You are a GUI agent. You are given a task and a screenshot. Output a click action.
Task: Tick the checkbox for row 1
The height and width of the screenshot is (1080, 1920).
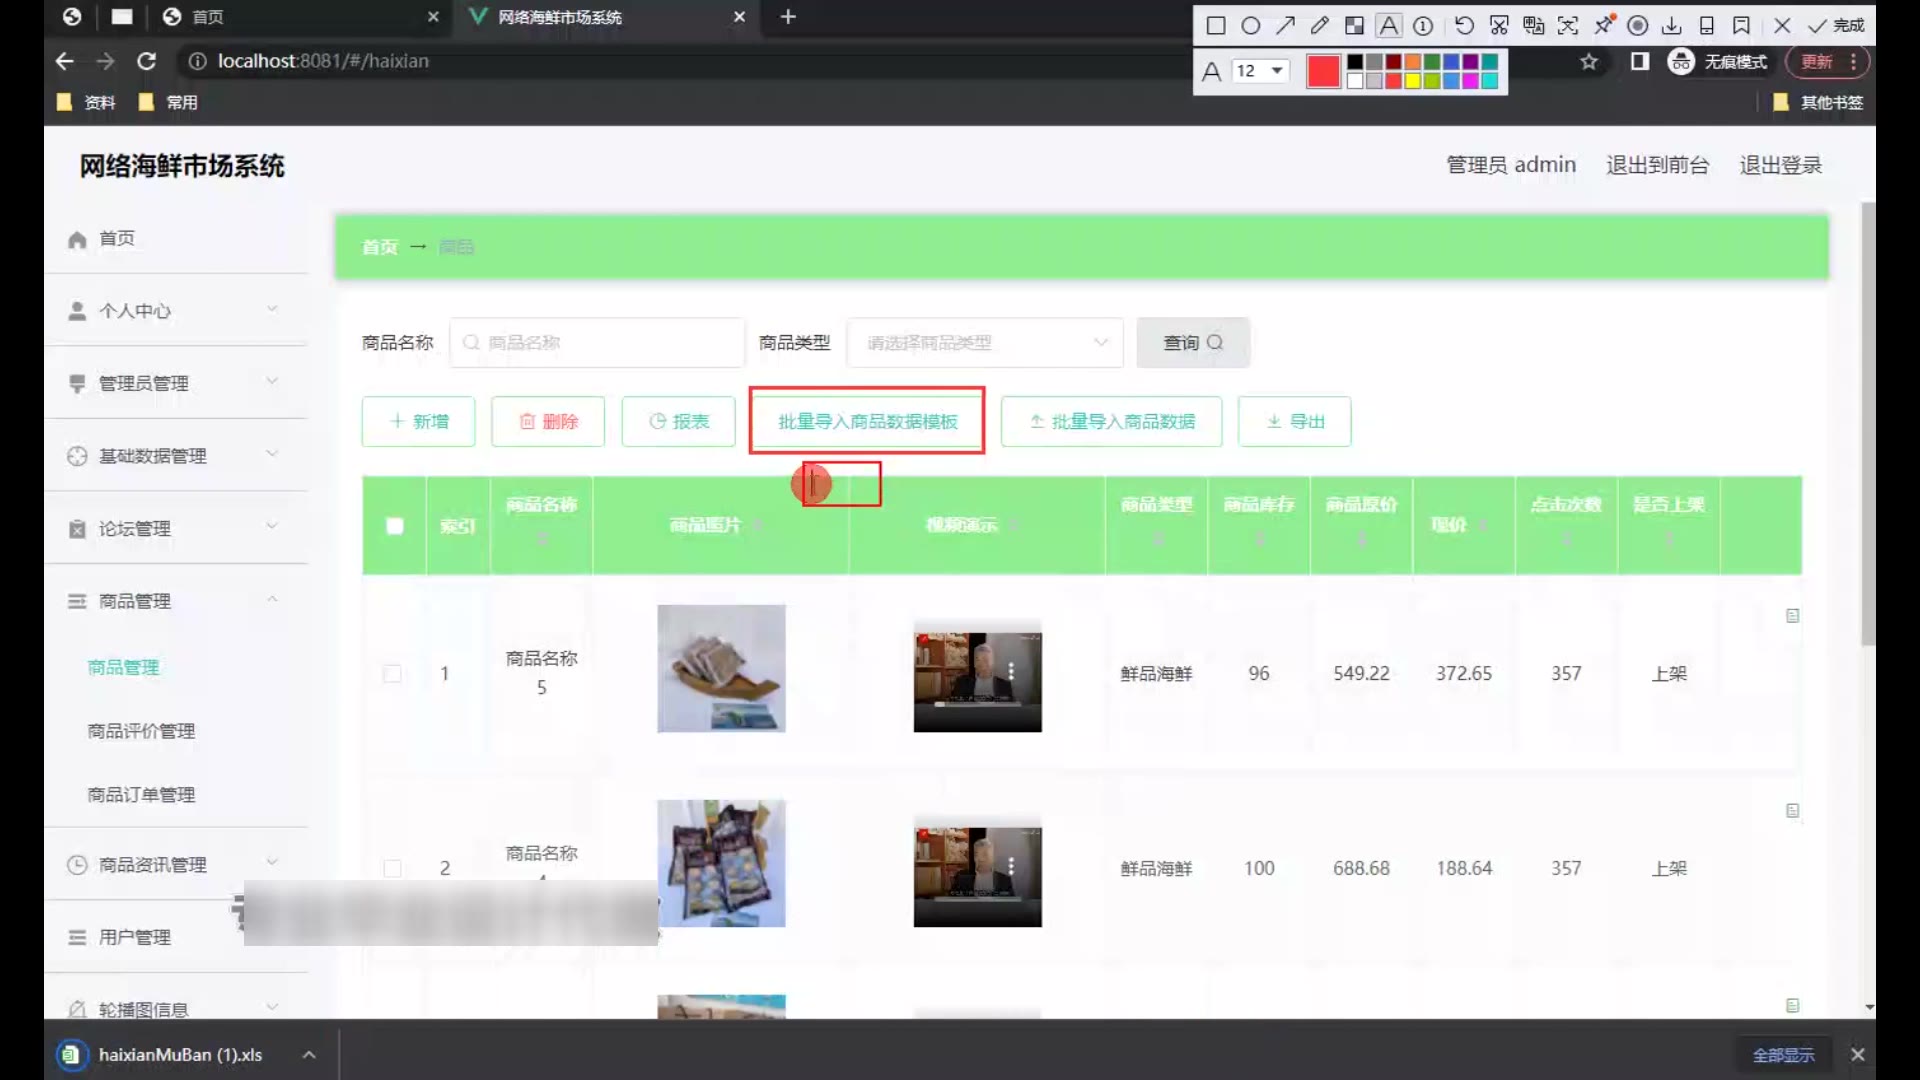[x=393, y=674]
